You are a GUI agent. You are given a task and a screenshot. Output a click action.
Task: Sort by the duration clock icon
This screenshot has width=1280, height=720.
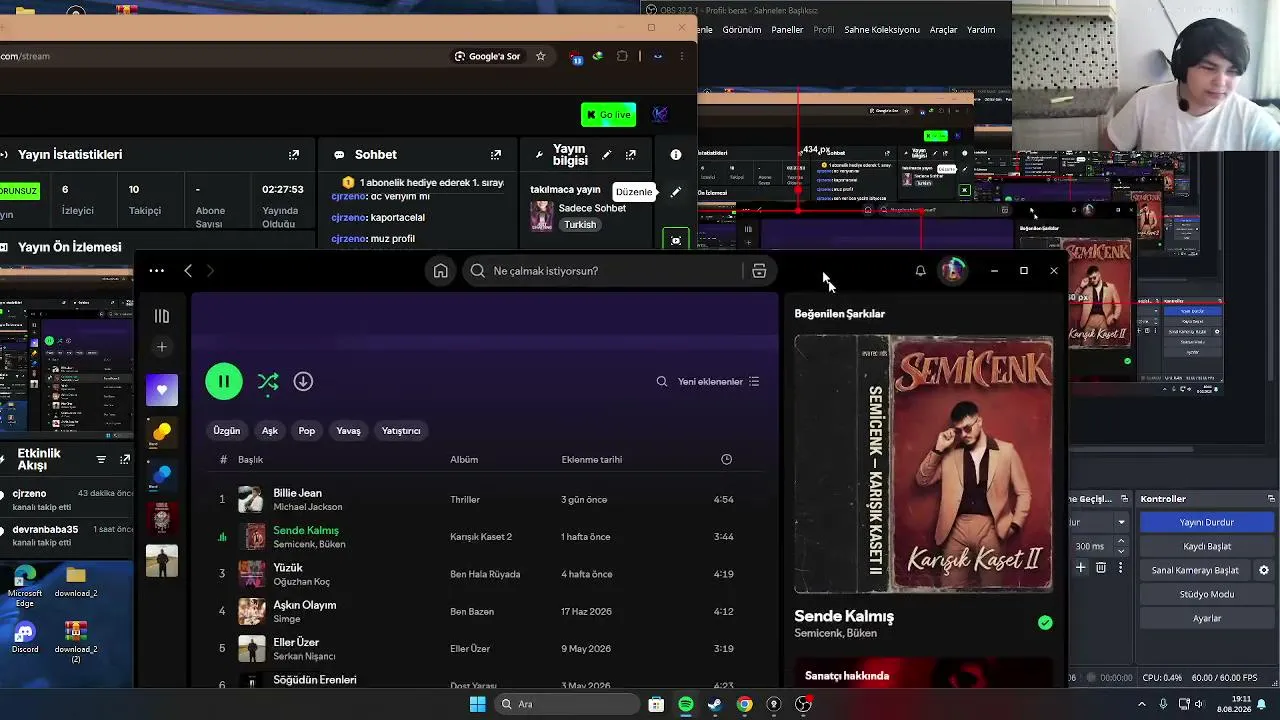[x=726, y=460]
